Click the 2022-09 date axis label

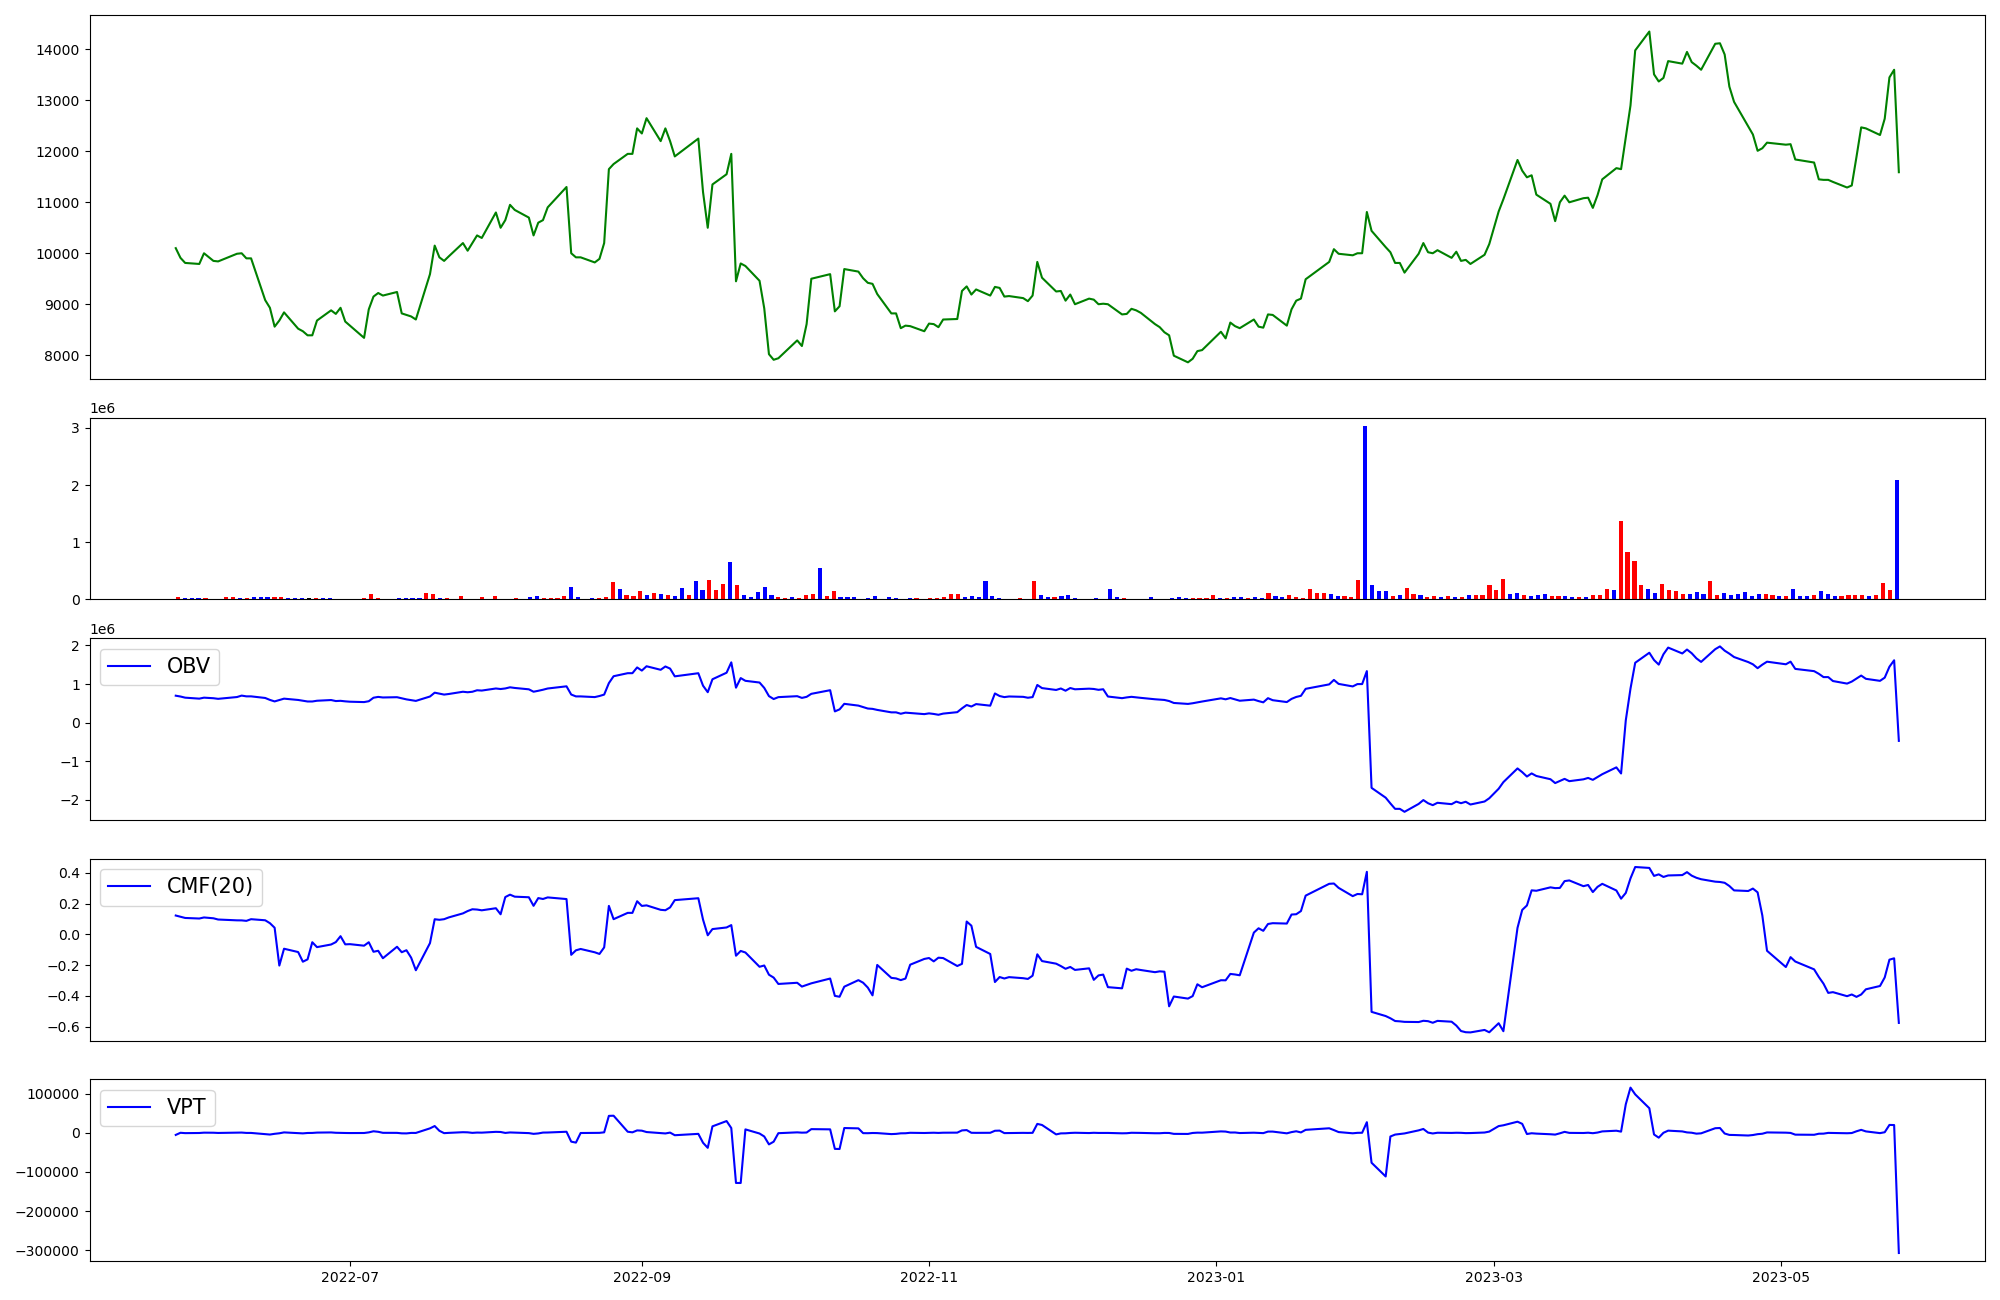click(x=641, y=1277)
